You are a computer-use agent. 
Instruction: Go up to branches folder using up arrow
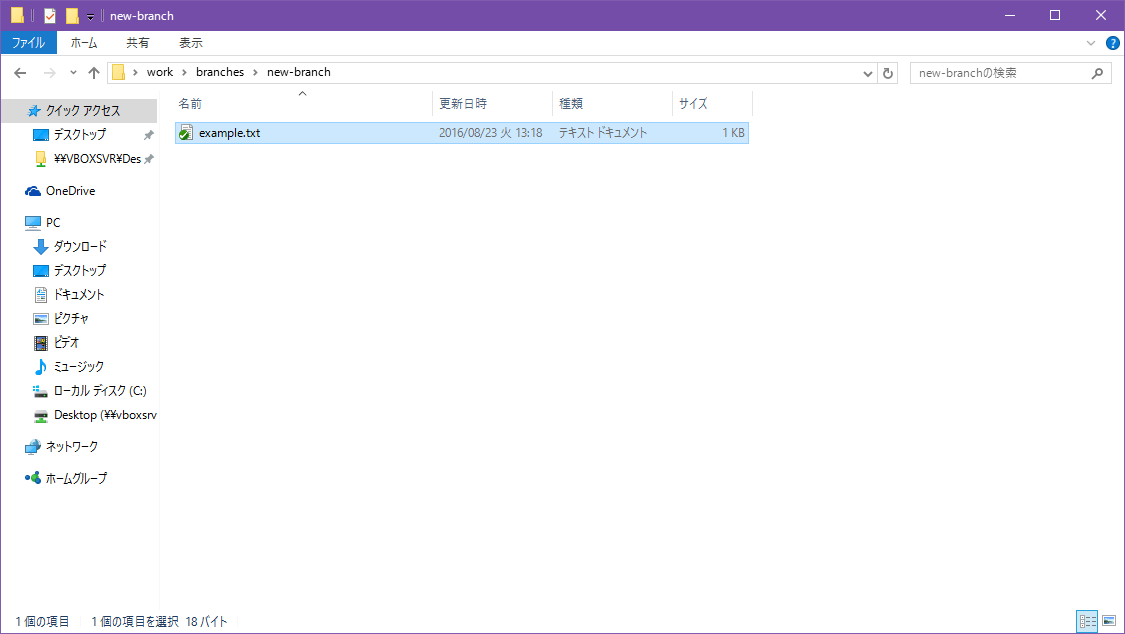coord(94,72)
